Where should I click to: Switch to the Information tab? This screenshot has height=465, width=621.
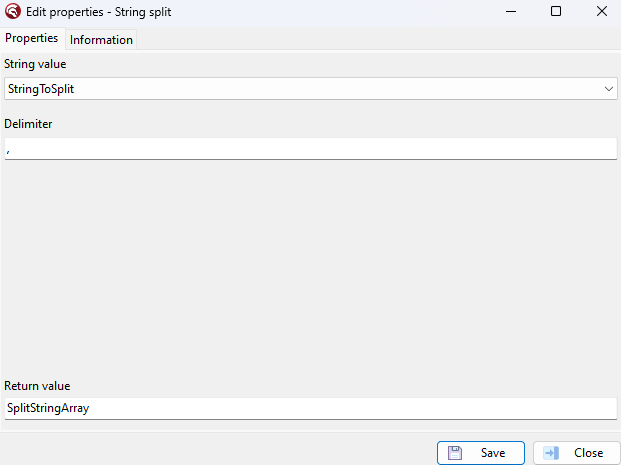pos(101,40)
